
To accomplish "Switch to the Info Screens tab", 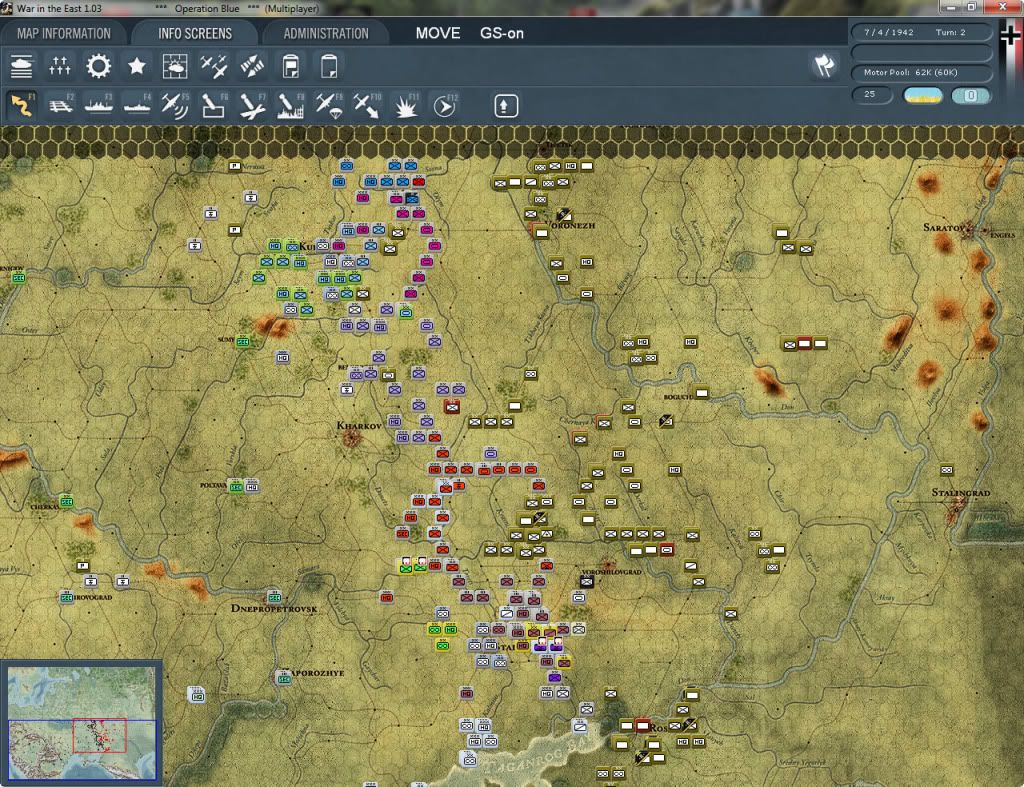I will (195, 33).
